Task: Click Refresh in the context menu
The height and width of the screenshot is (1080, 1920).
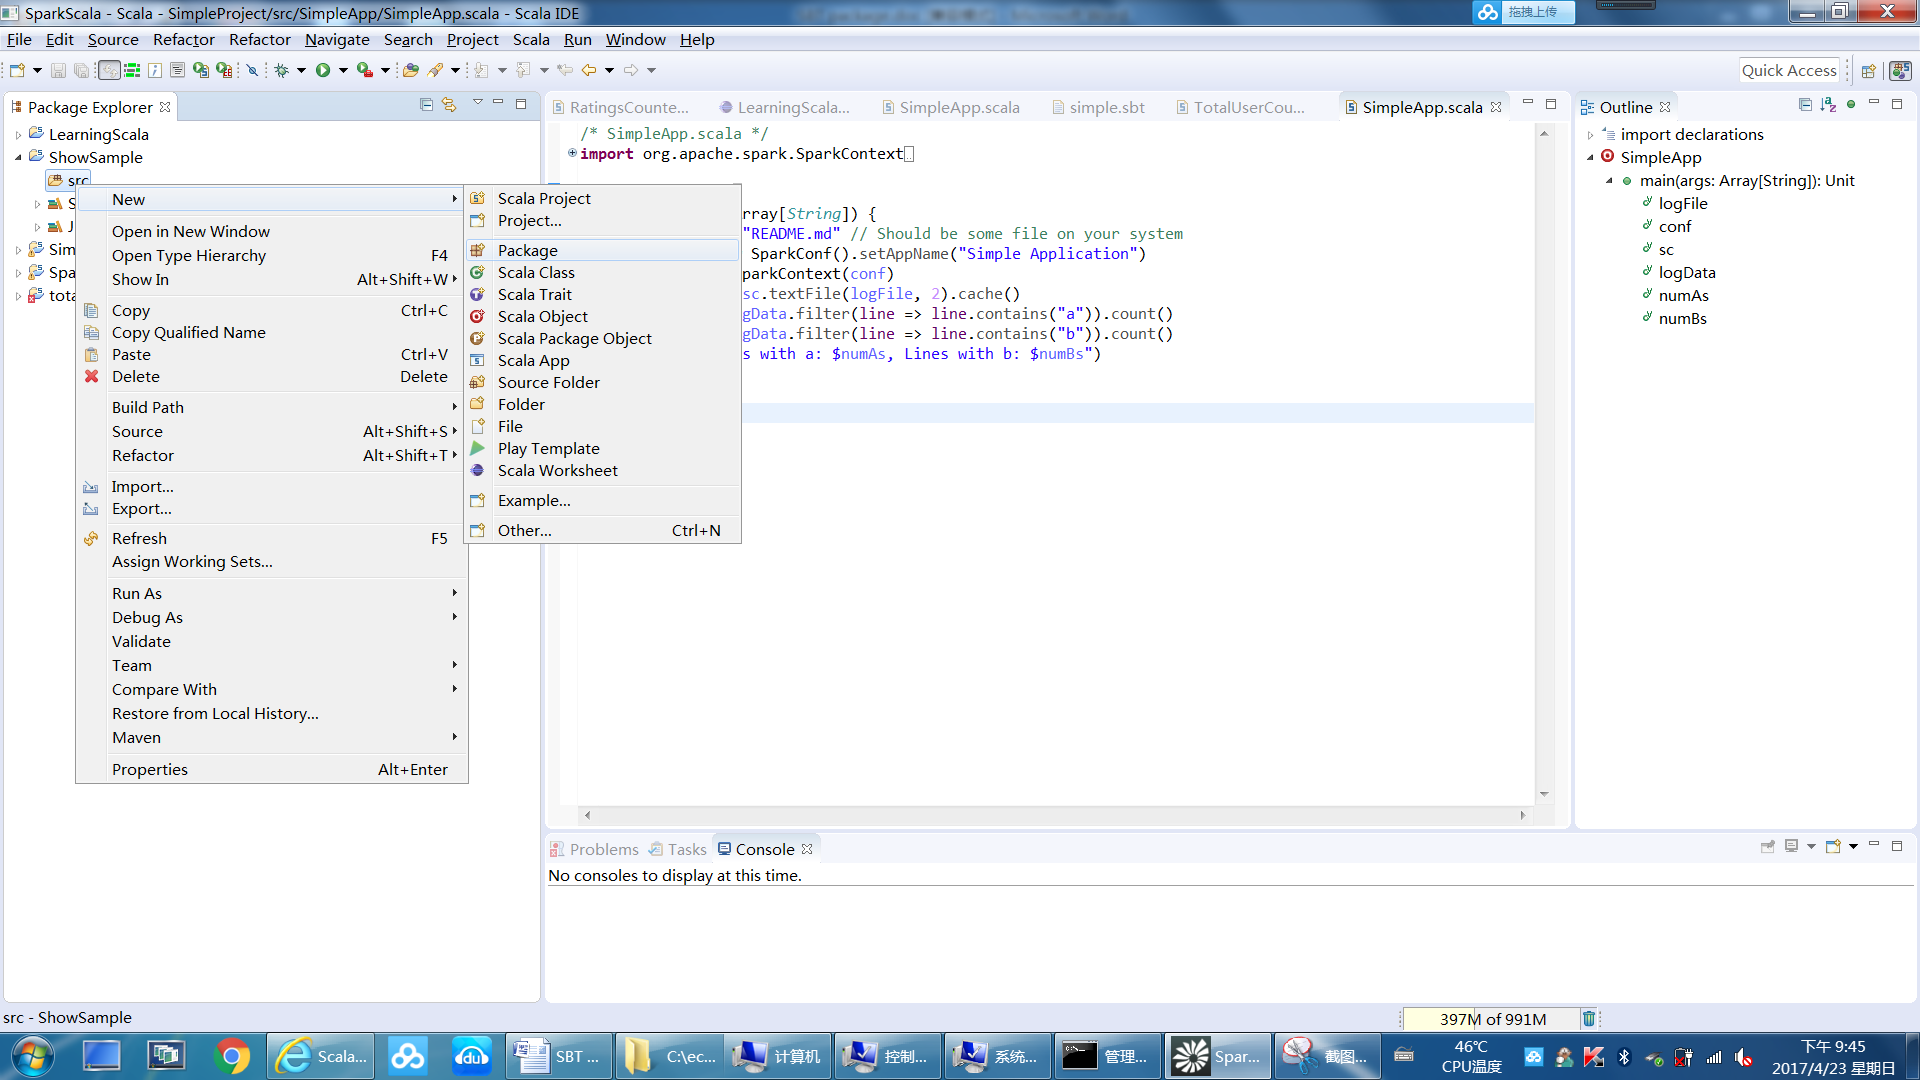Action: click(271, 538)
